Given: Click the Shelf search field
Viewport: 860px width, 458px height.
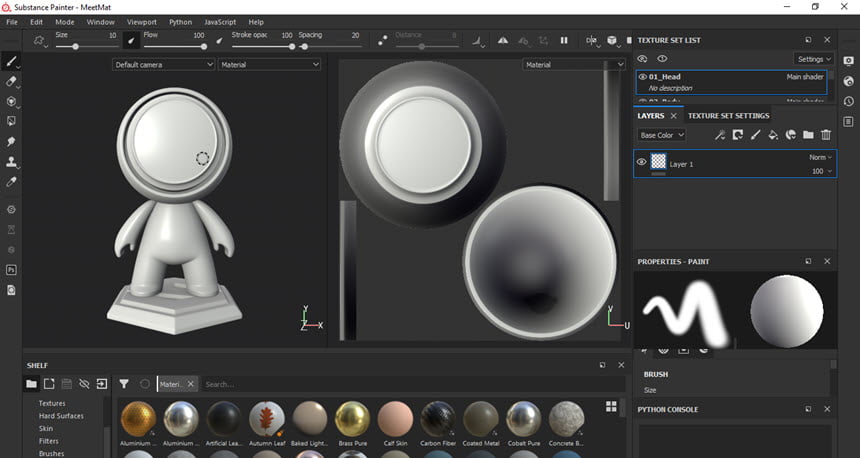Looking at the screenshot, I should [x=413, y=384].
